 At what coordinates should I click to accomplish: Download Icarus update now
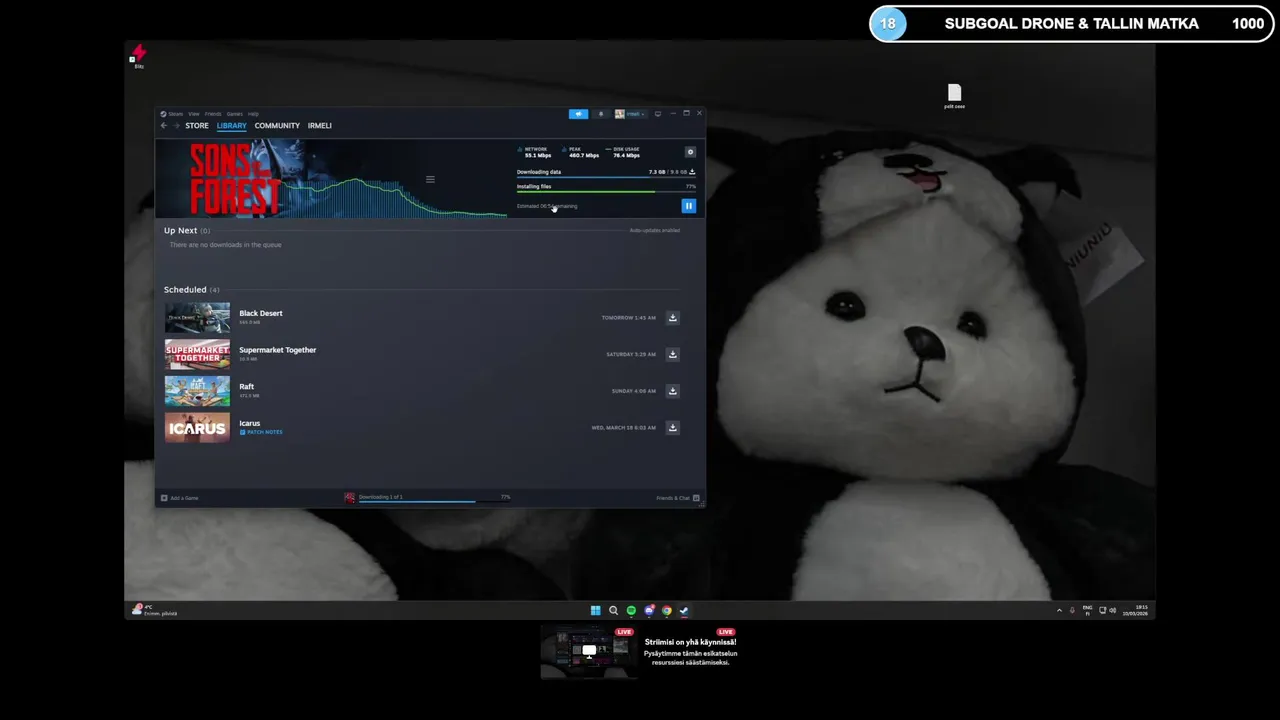tap(673, 428)
